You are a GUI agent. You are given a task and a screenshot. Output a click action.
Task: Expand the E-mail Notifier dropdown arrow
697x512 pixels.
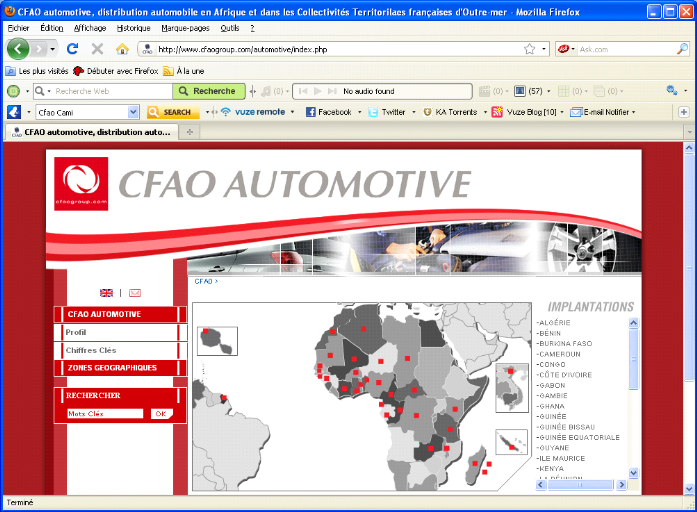point(633,112)
